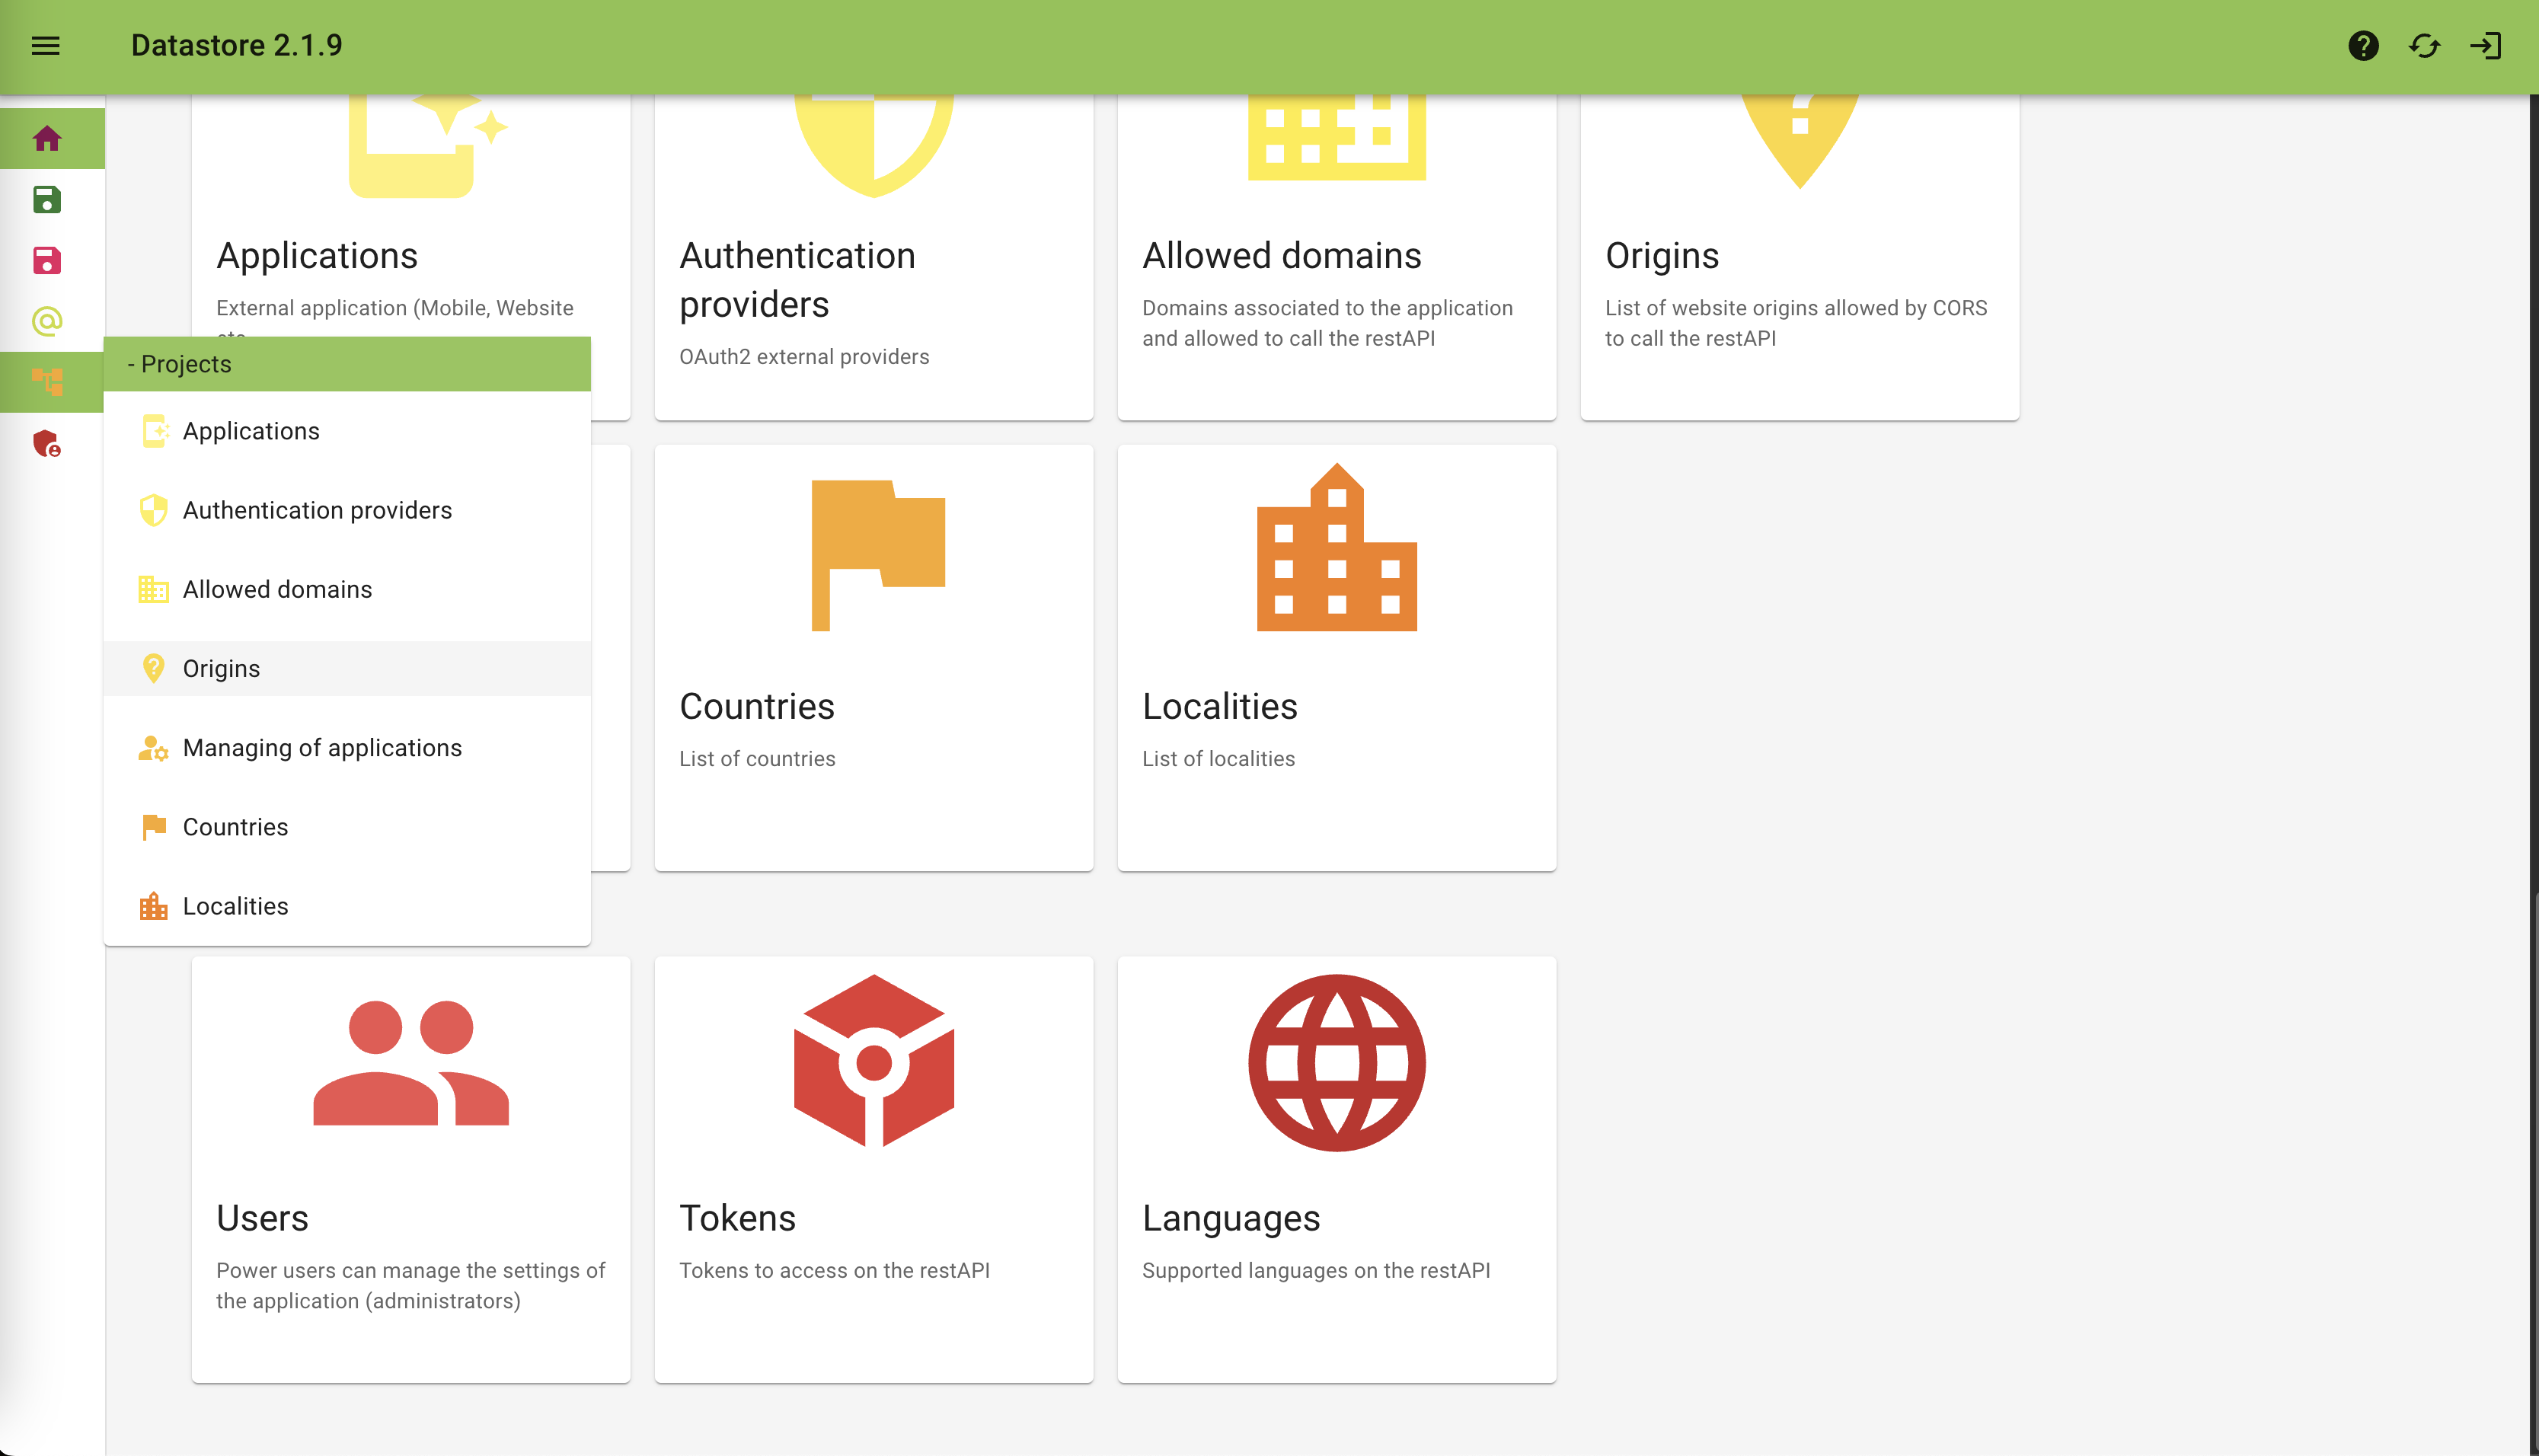Select Managing of applications menu entry
This screenshot has width=2539, height=1456.
pyautogui.click(x=322, y=748)
